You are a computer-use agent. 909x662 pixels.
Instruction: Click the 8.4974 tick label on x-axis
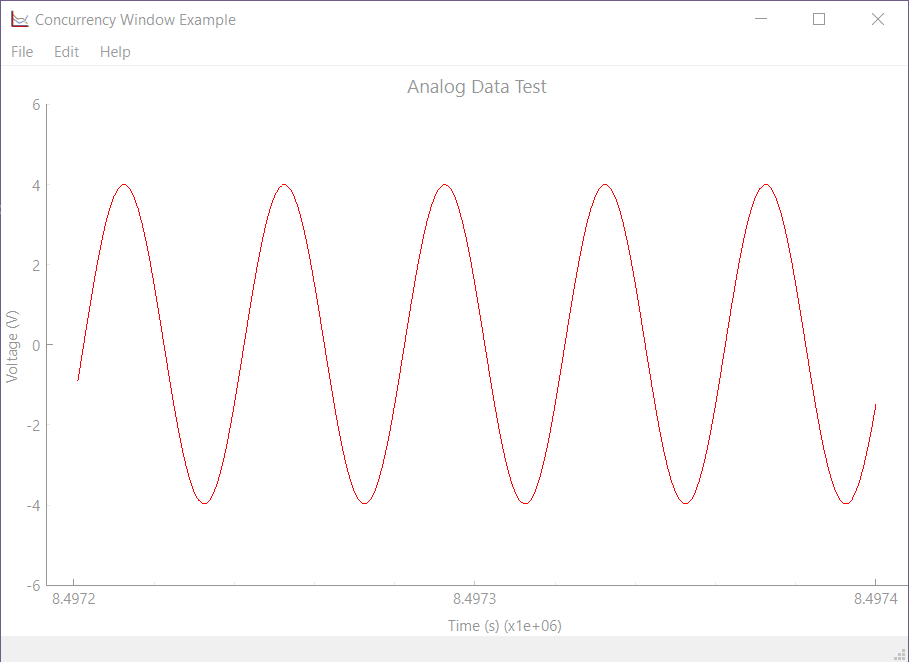click(x=875, y=600)
